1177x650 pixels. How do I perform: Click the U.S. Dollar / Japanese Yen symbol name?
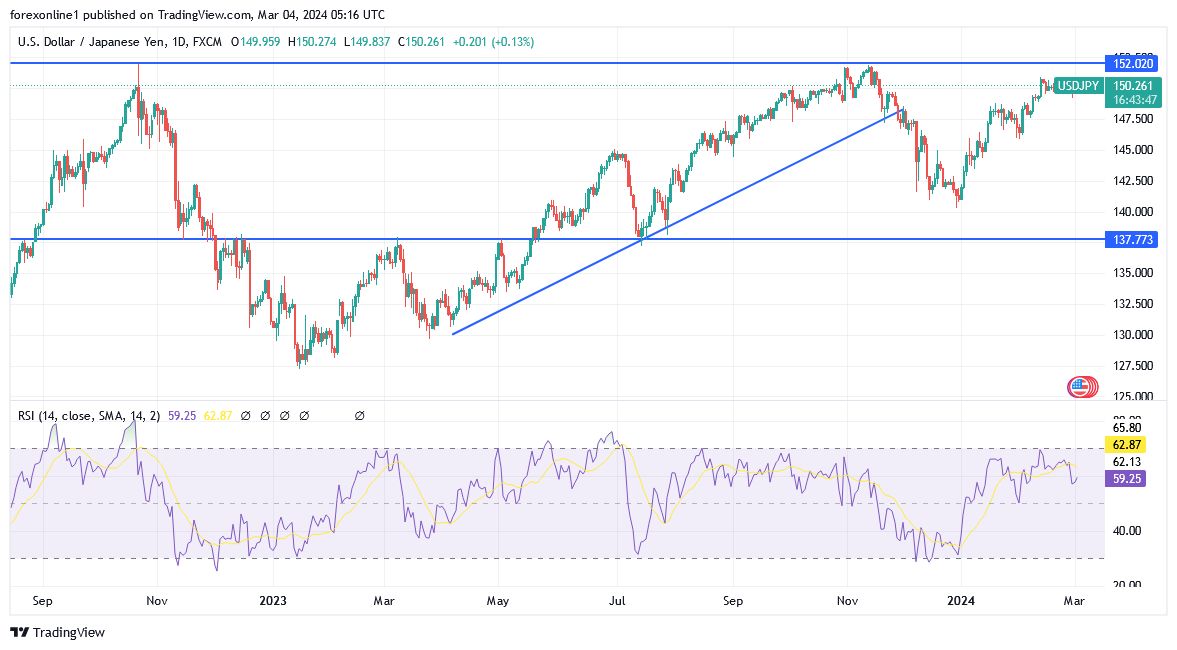90,42
